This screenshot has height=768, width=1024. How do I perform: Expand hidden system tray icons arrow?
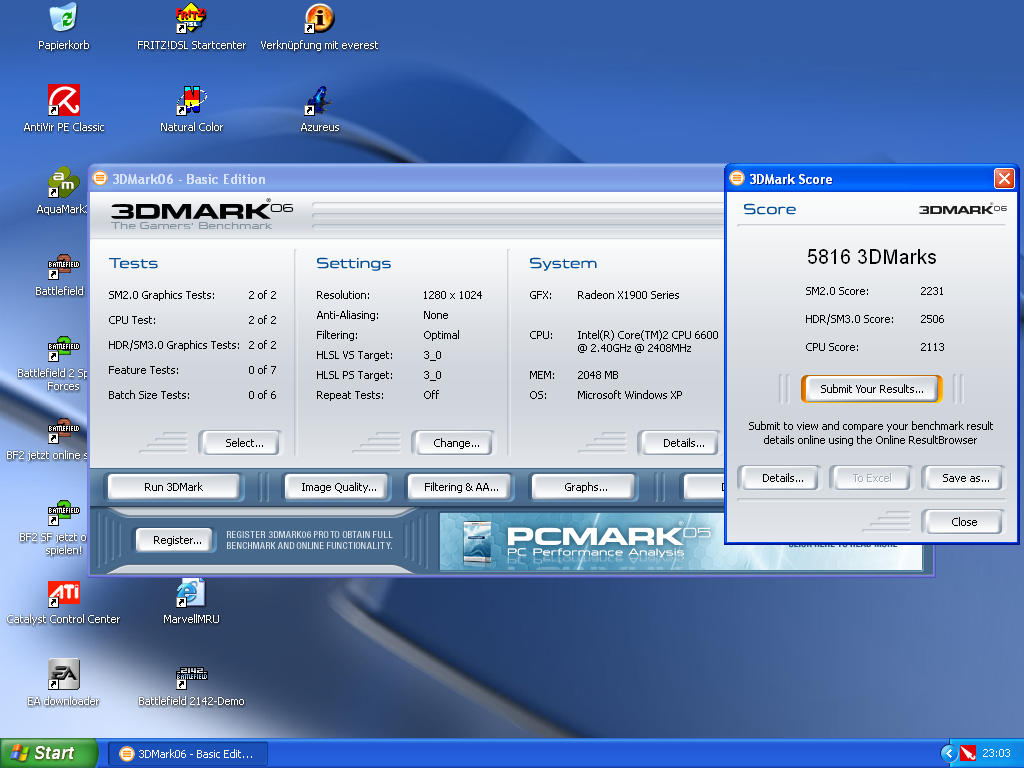coord(949,754)
